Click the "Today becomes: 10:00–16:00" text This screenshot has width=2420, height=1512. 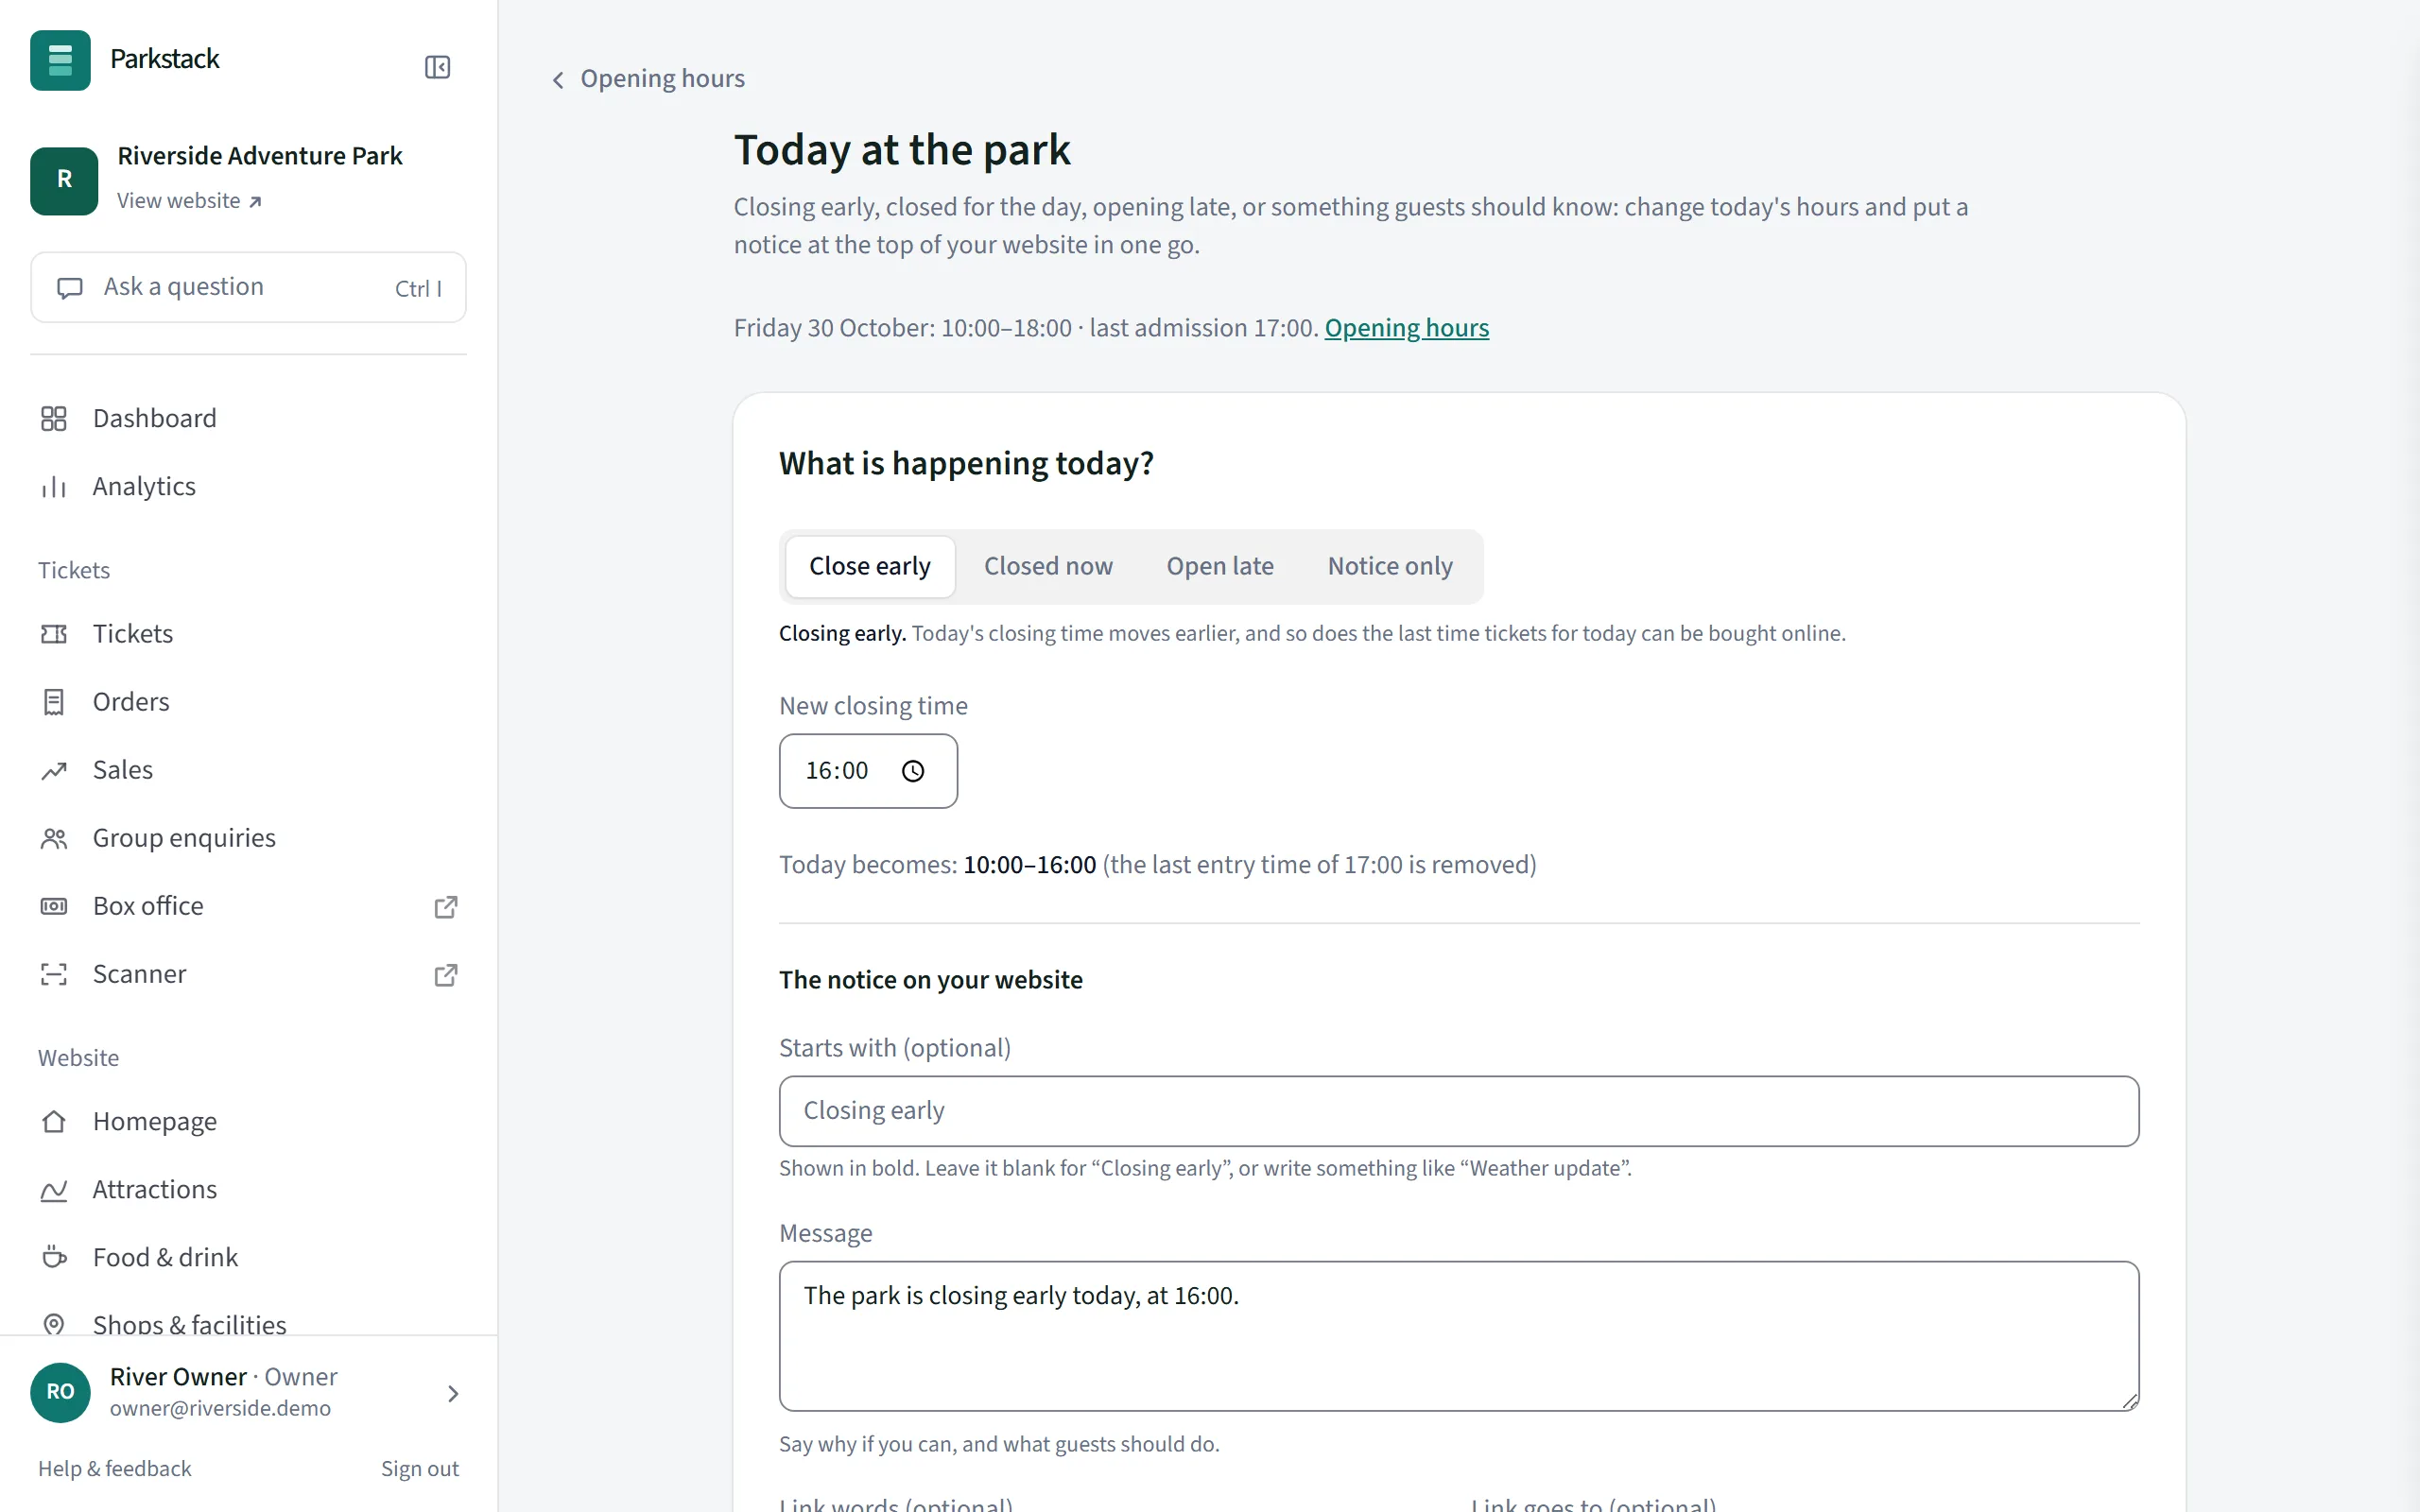[x=937, y=865]
